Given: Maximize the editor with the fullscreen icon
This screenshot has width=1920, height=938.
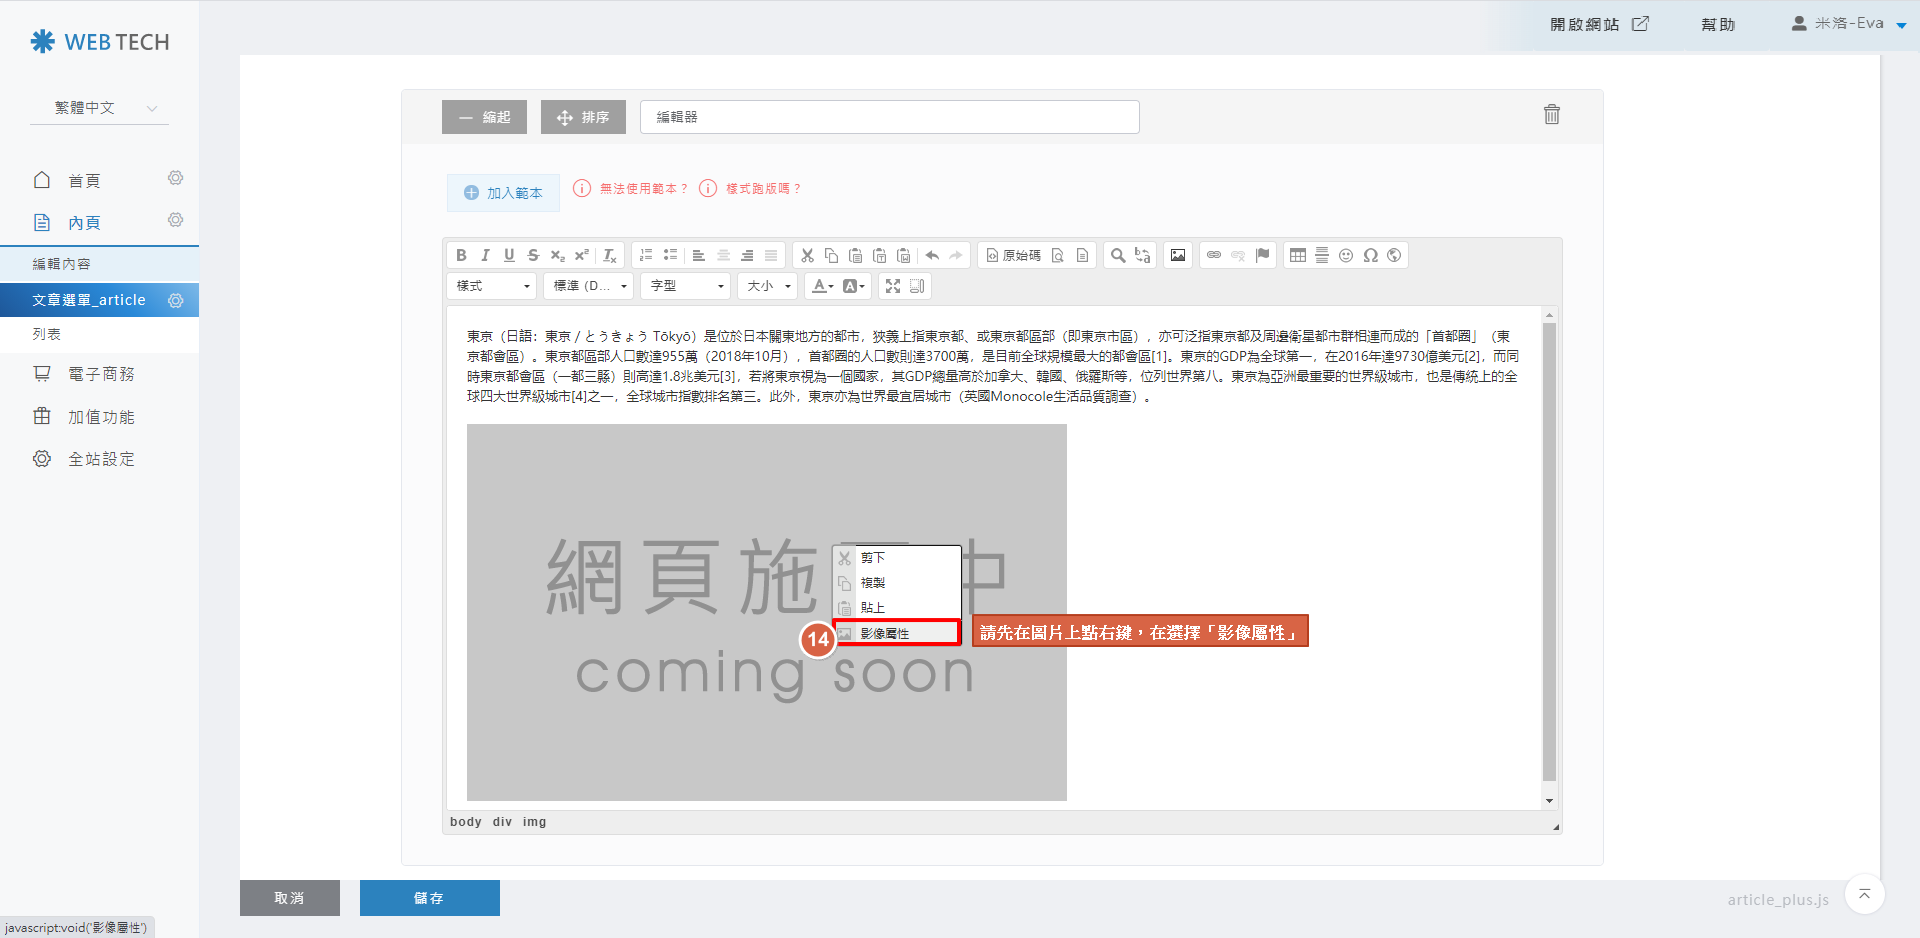Looking at the screenshot, I should 893,286.
